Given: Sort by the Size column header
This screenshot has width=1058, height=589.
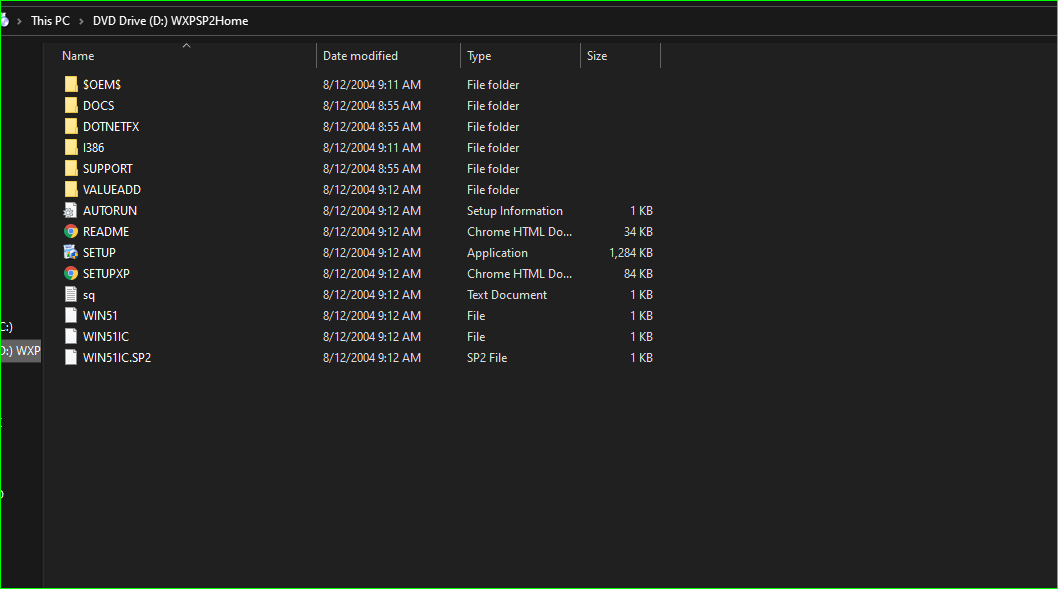Looking at the screenshot, I should pyautogui.click(x=597, y=56).
